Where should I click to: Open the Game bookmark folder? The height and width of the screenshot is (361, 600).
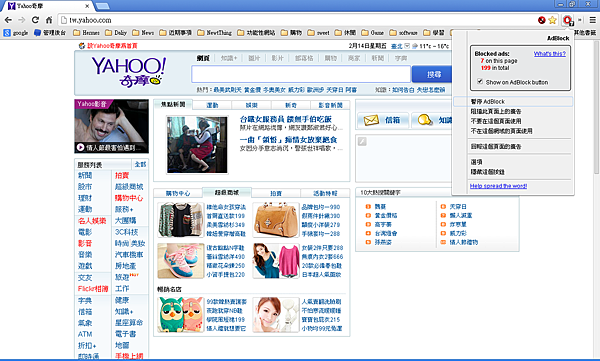[x=372, y=33]
